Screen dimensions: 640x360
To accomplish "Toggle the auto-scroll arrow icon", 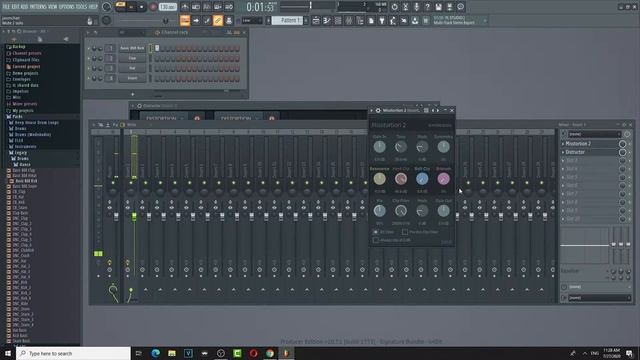I will click(x=196, y=20).
